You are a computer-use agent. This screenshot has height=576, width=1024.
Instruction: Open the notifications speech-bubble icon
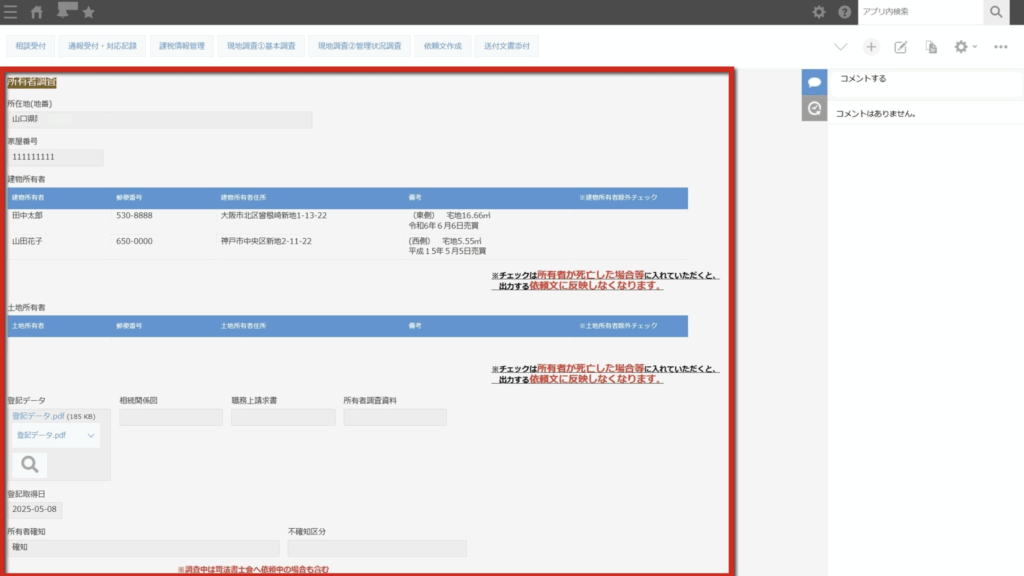pyautogui.click(x=67, y=10)
